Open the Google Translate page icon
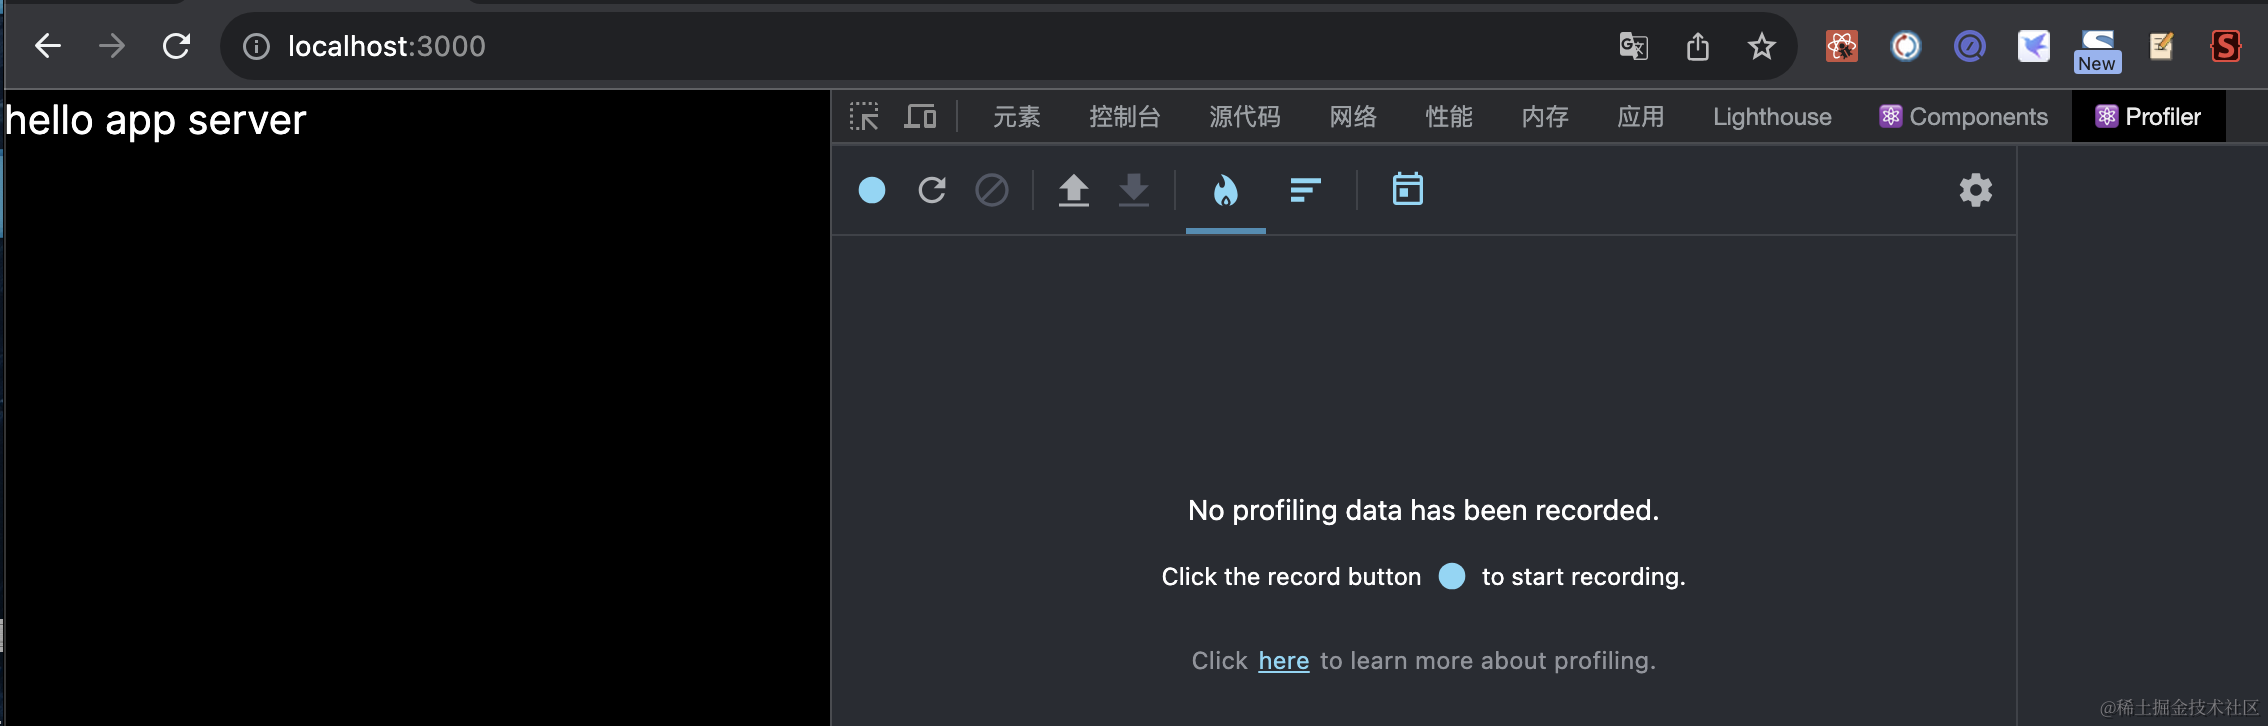Image resolution: width=2268 pixels, height=726 pixels. pos(1633,46)
